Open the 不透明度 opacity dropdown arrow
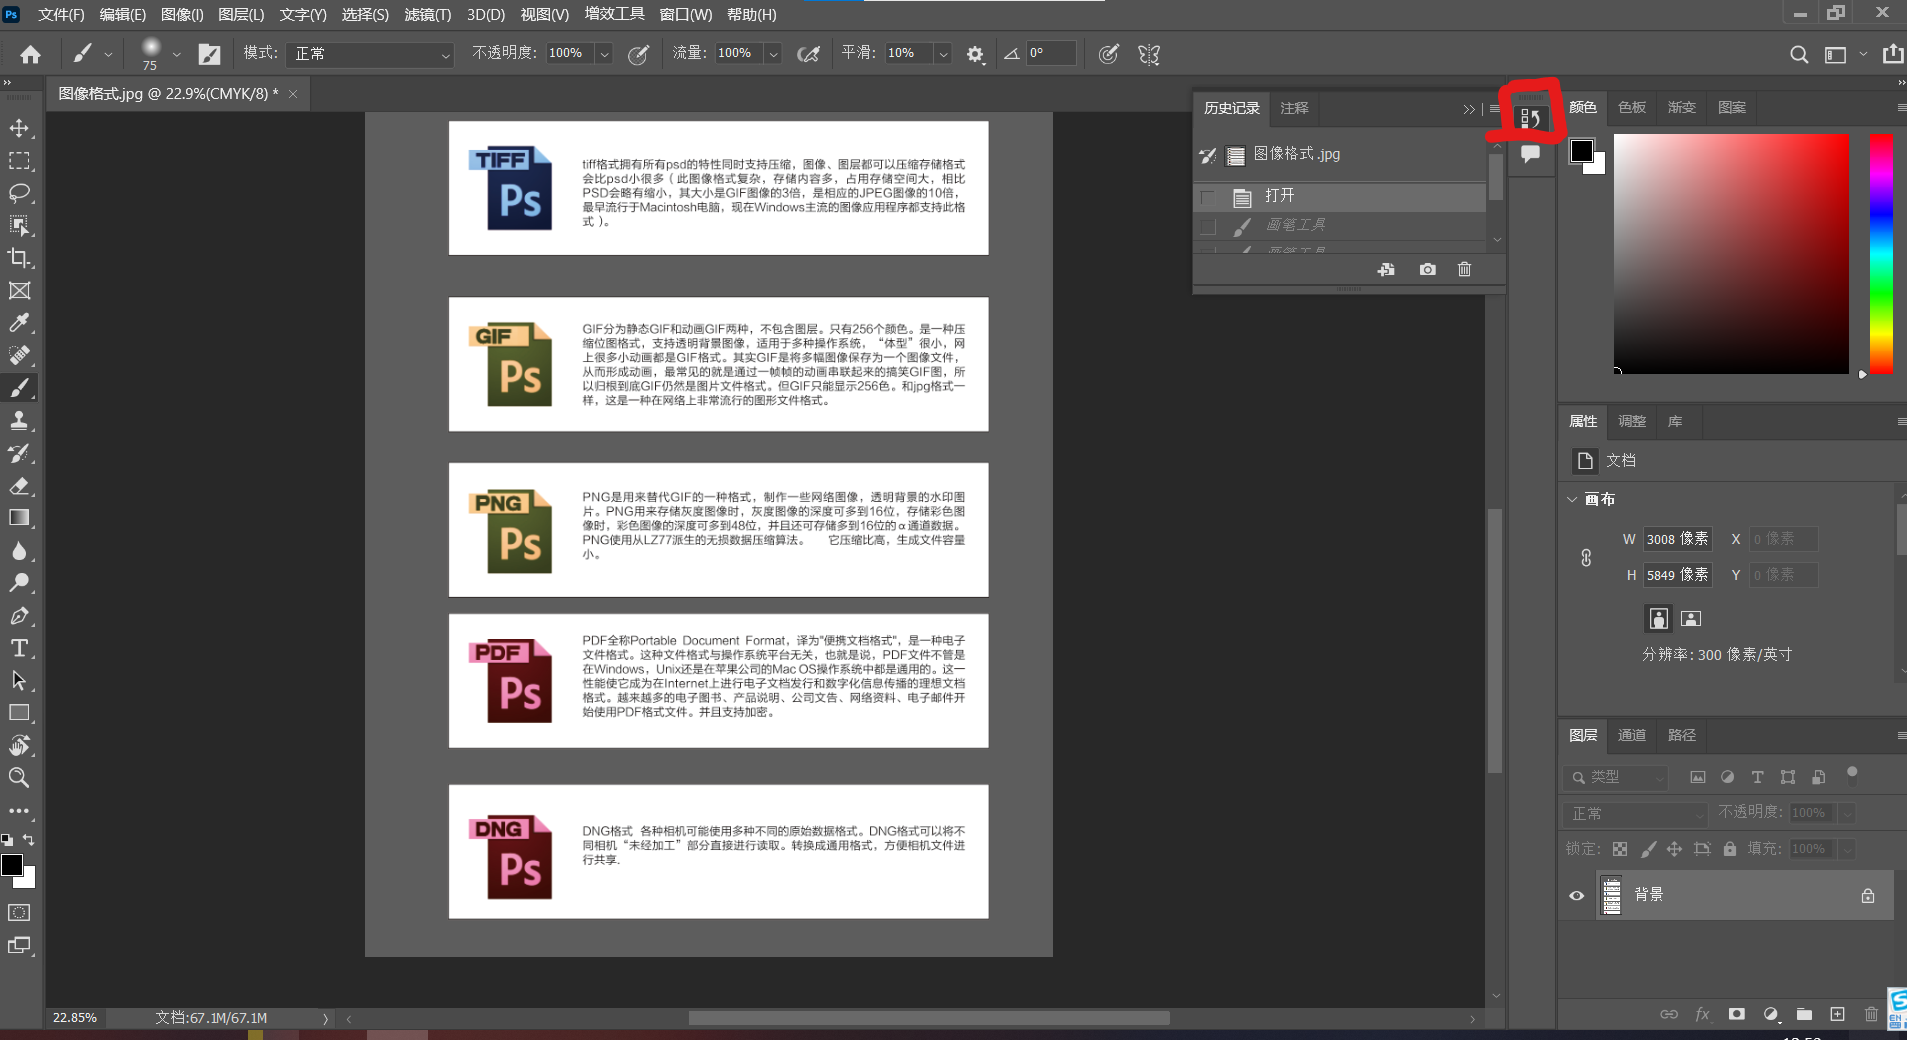 tap(604, 54)
